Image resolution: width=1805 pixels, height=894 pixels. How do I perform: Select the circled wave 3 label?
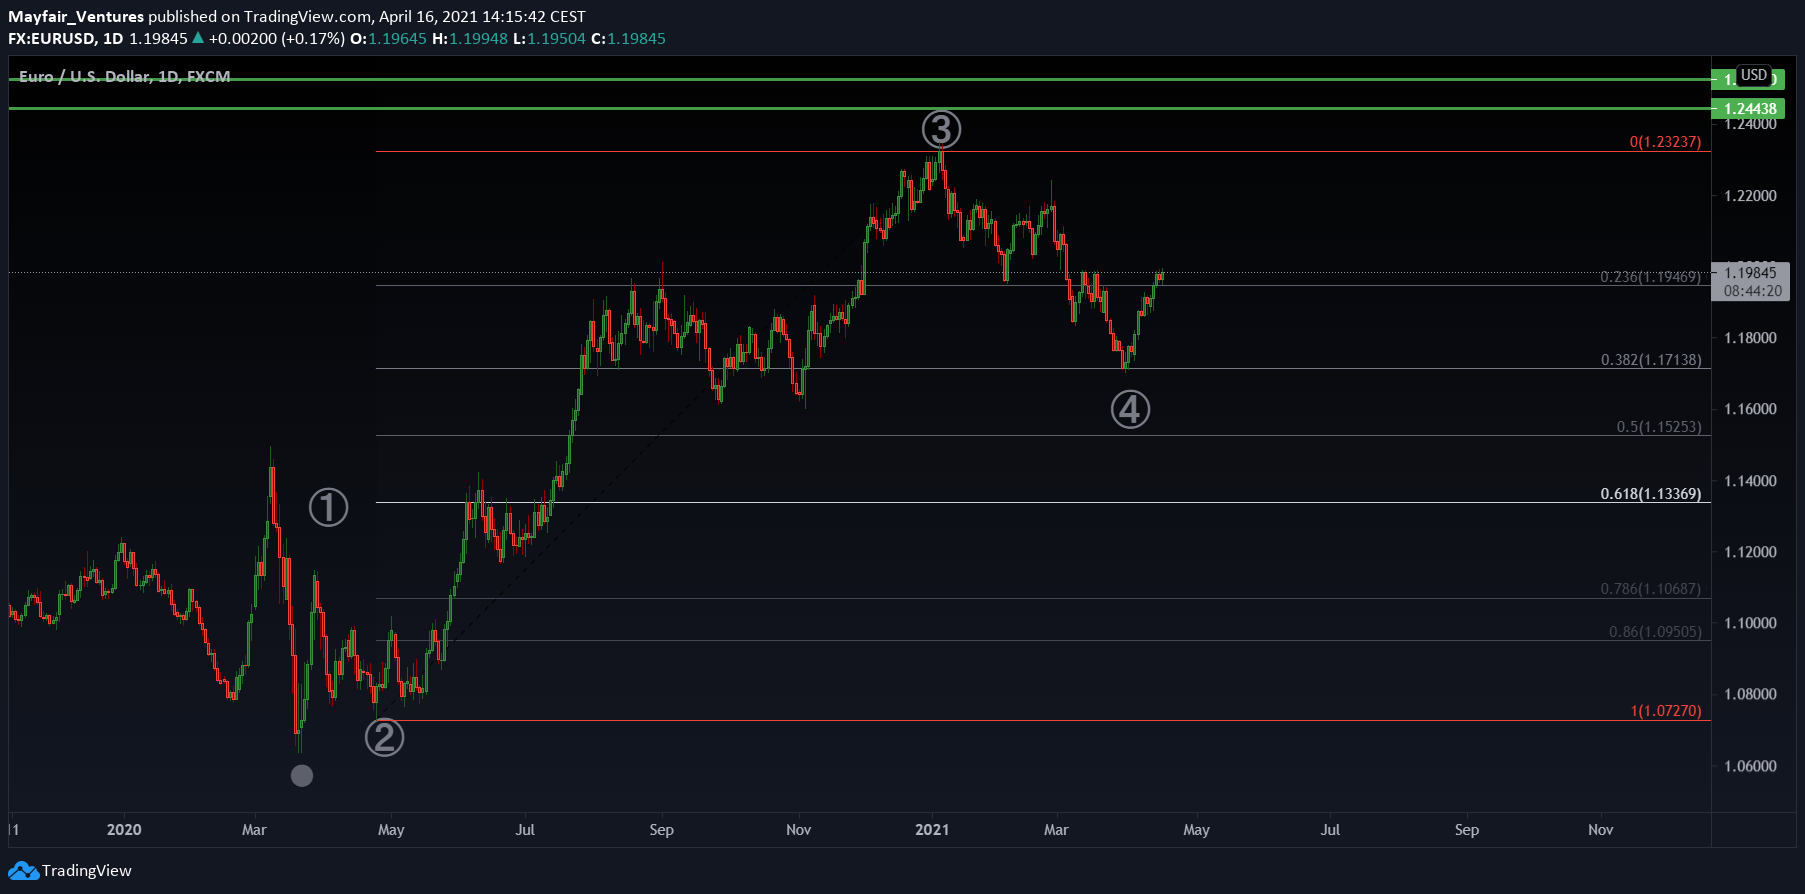click(x=941, y=129)
